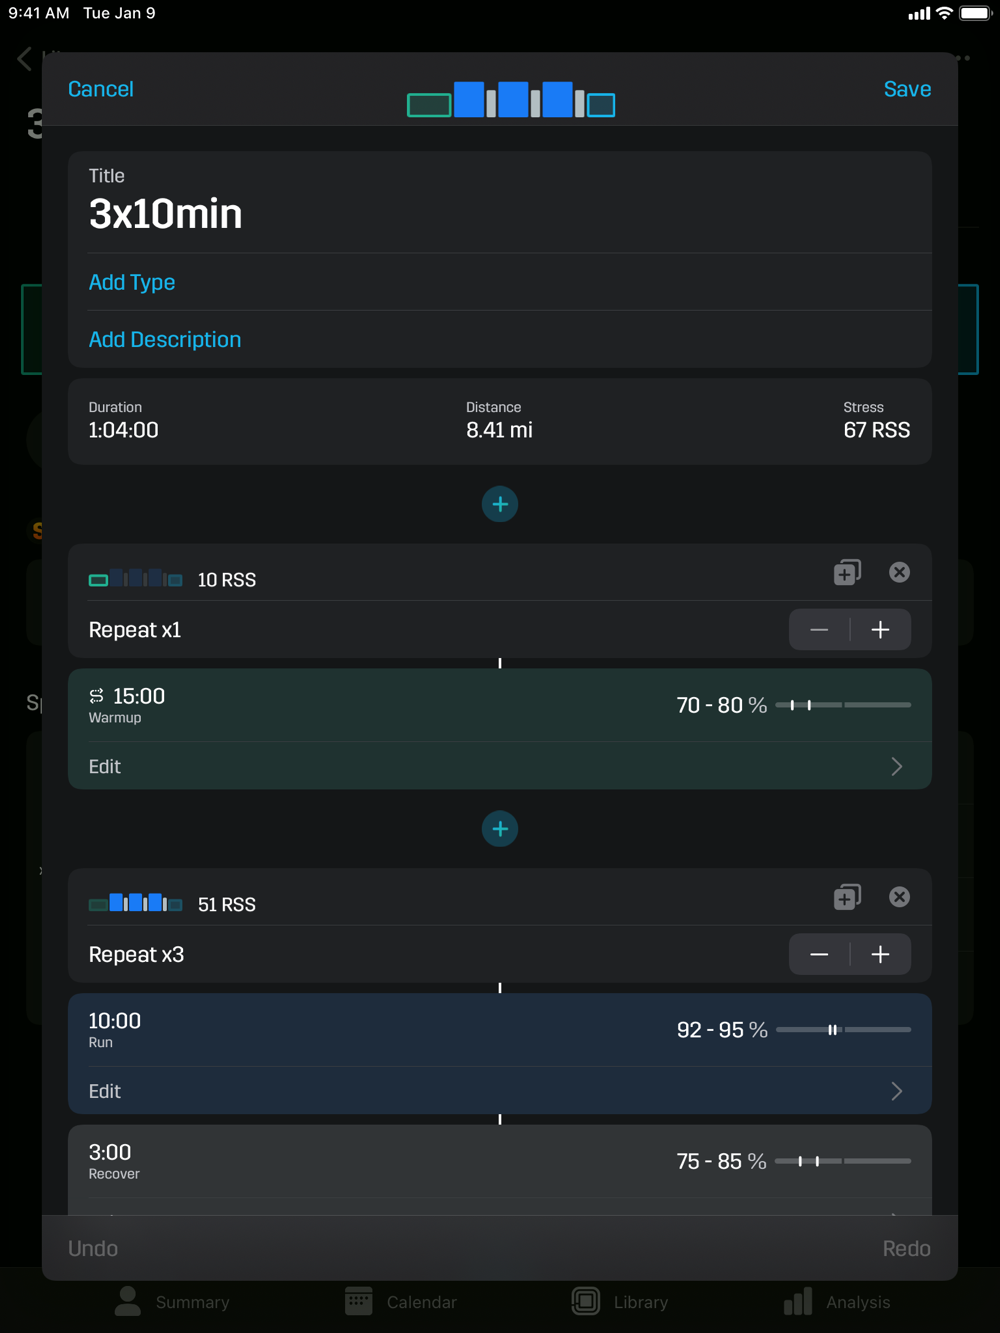Duplicate the 10 RSS block
Screen dimensions: 1000x1333
pyautogui.click(x=847, y=572)
